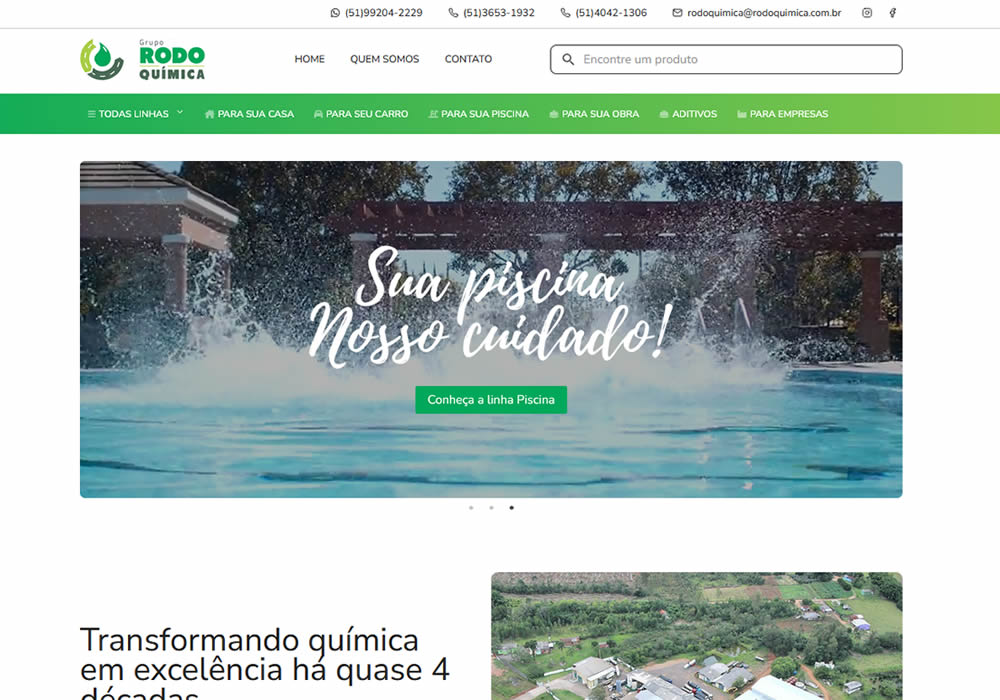Open the Facebook icon in top bar

tap(893, 13)
